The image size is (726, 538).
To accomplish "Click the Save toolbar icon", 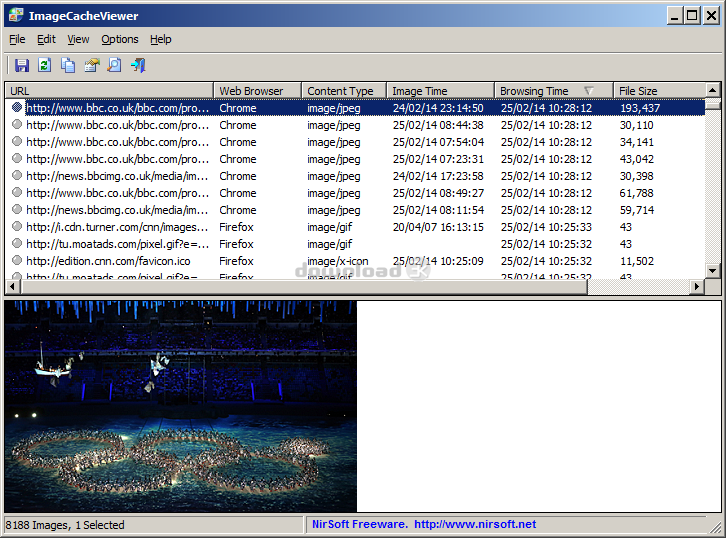I will tap(21, 66).
